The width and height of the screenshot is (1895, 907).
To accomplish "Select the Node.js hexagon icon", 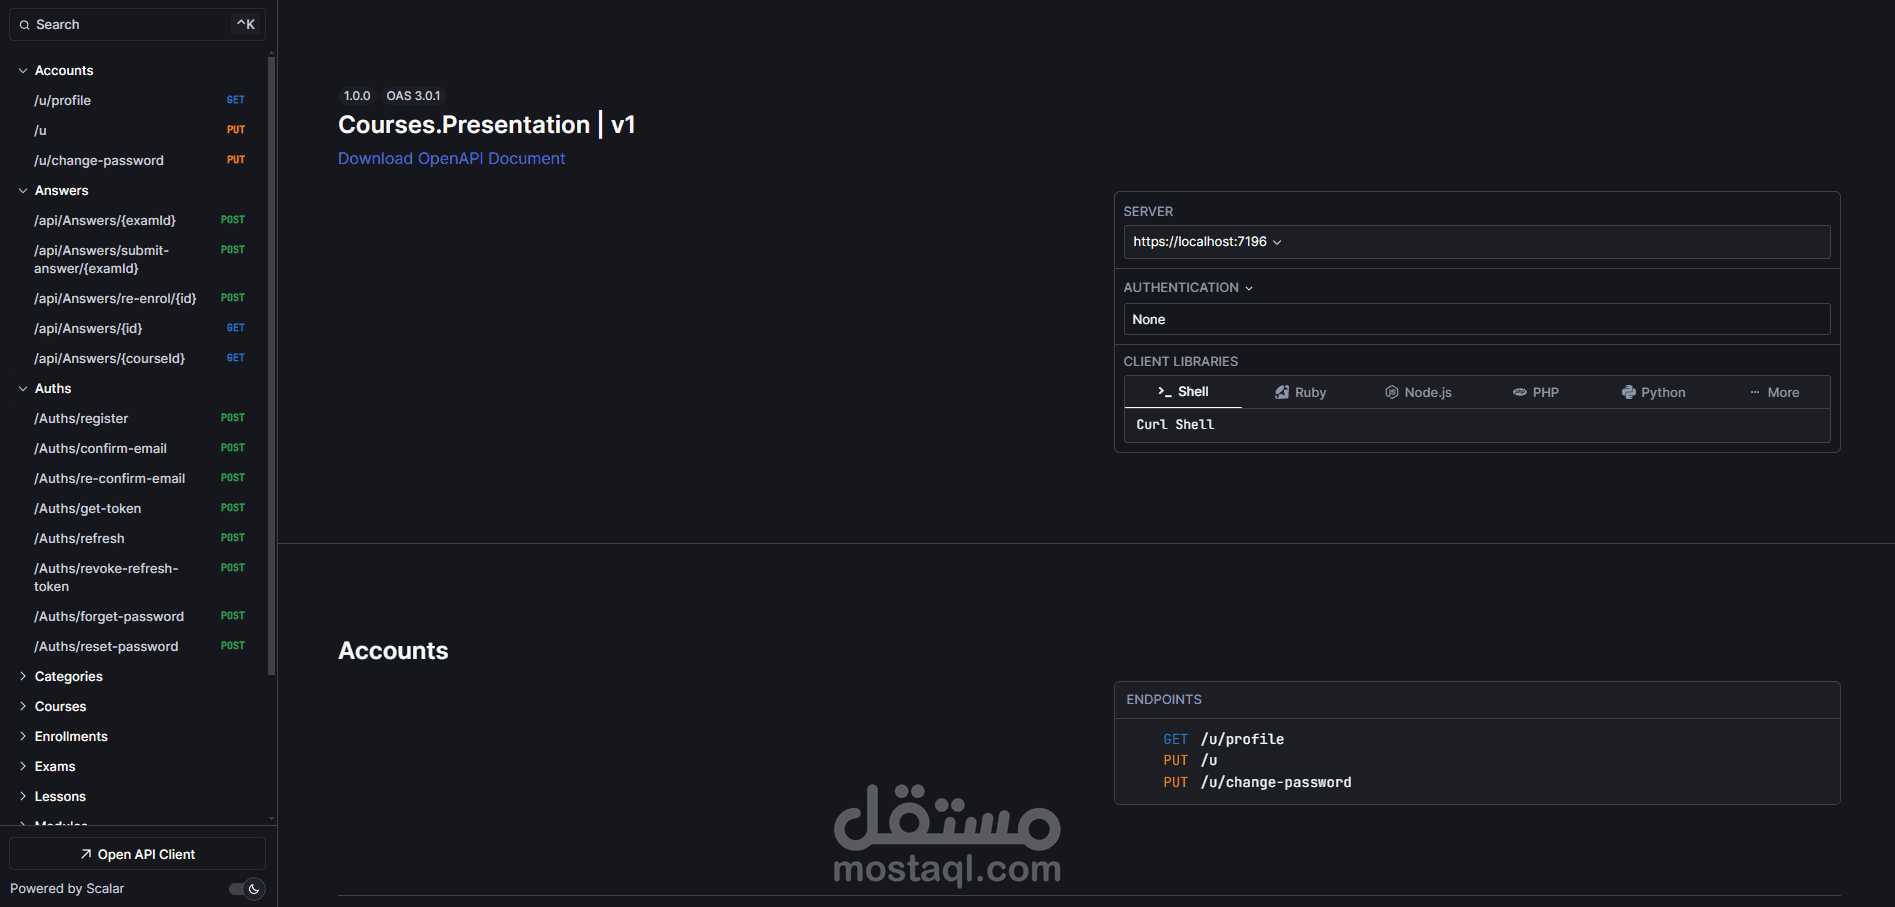I will click(x=1391, y=392).
